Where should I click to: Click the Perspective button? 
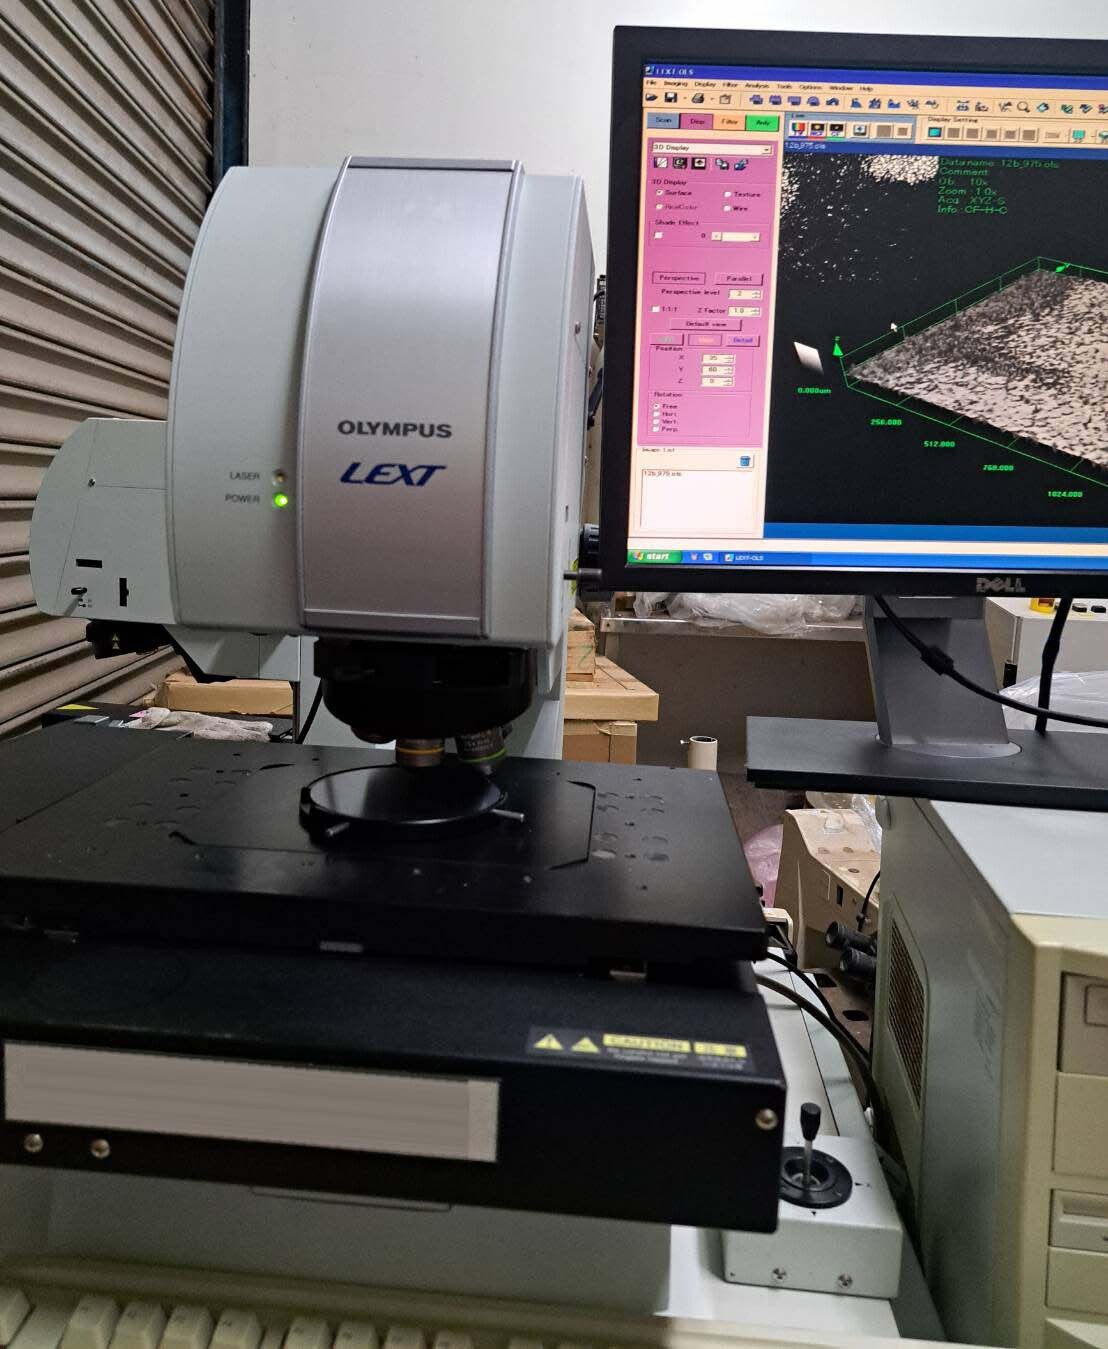tap(679, 278)
